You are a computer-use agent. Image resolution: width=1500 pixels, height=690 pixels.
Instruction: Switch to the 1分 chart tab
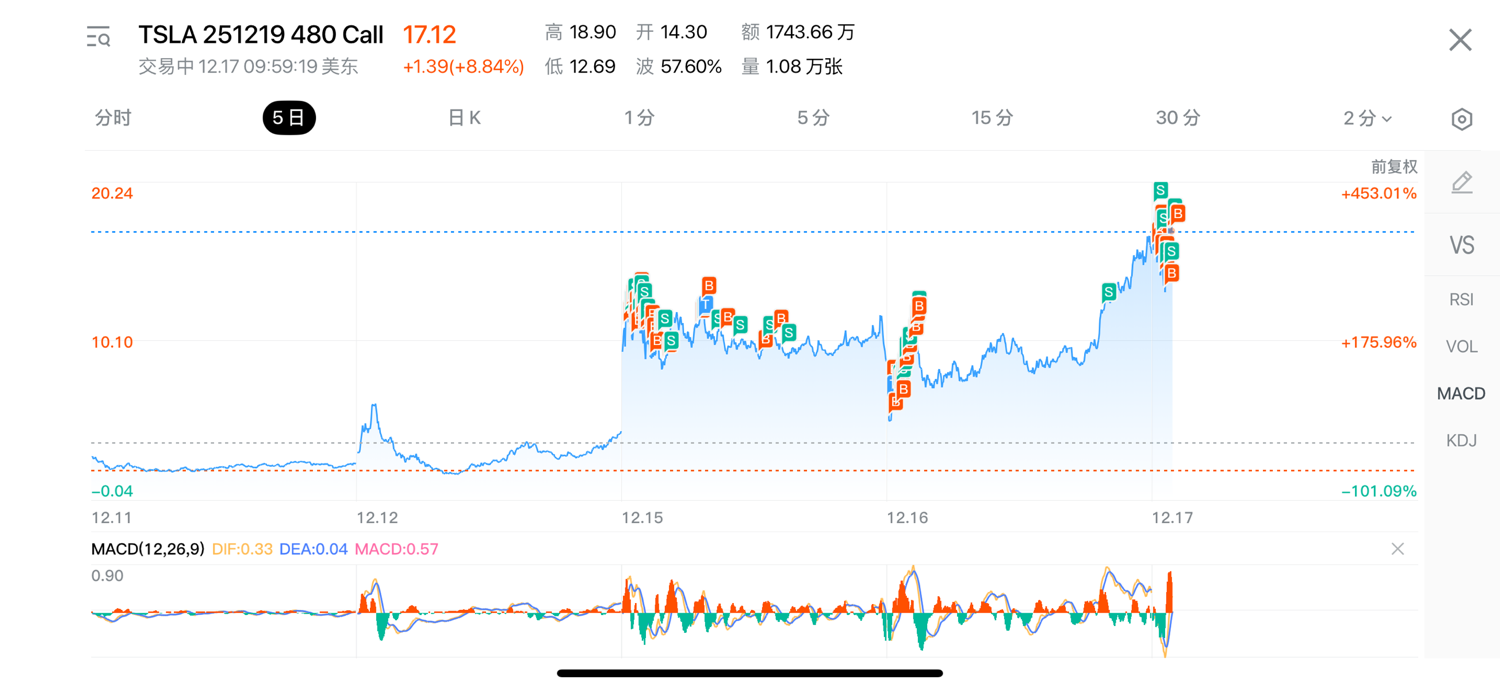pos(639,118)
